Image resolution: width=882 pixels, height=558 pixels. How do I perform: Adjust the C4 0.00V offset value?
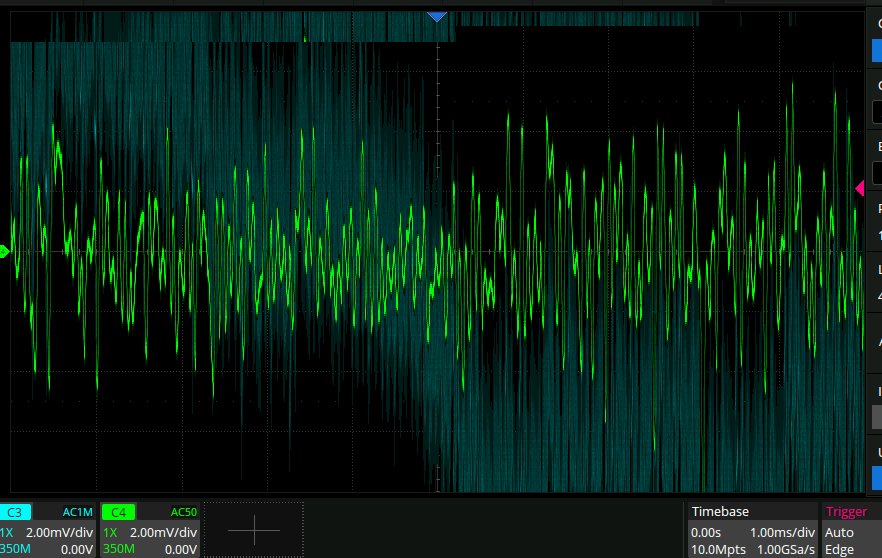pyautogui.click(x=180, y=549)
